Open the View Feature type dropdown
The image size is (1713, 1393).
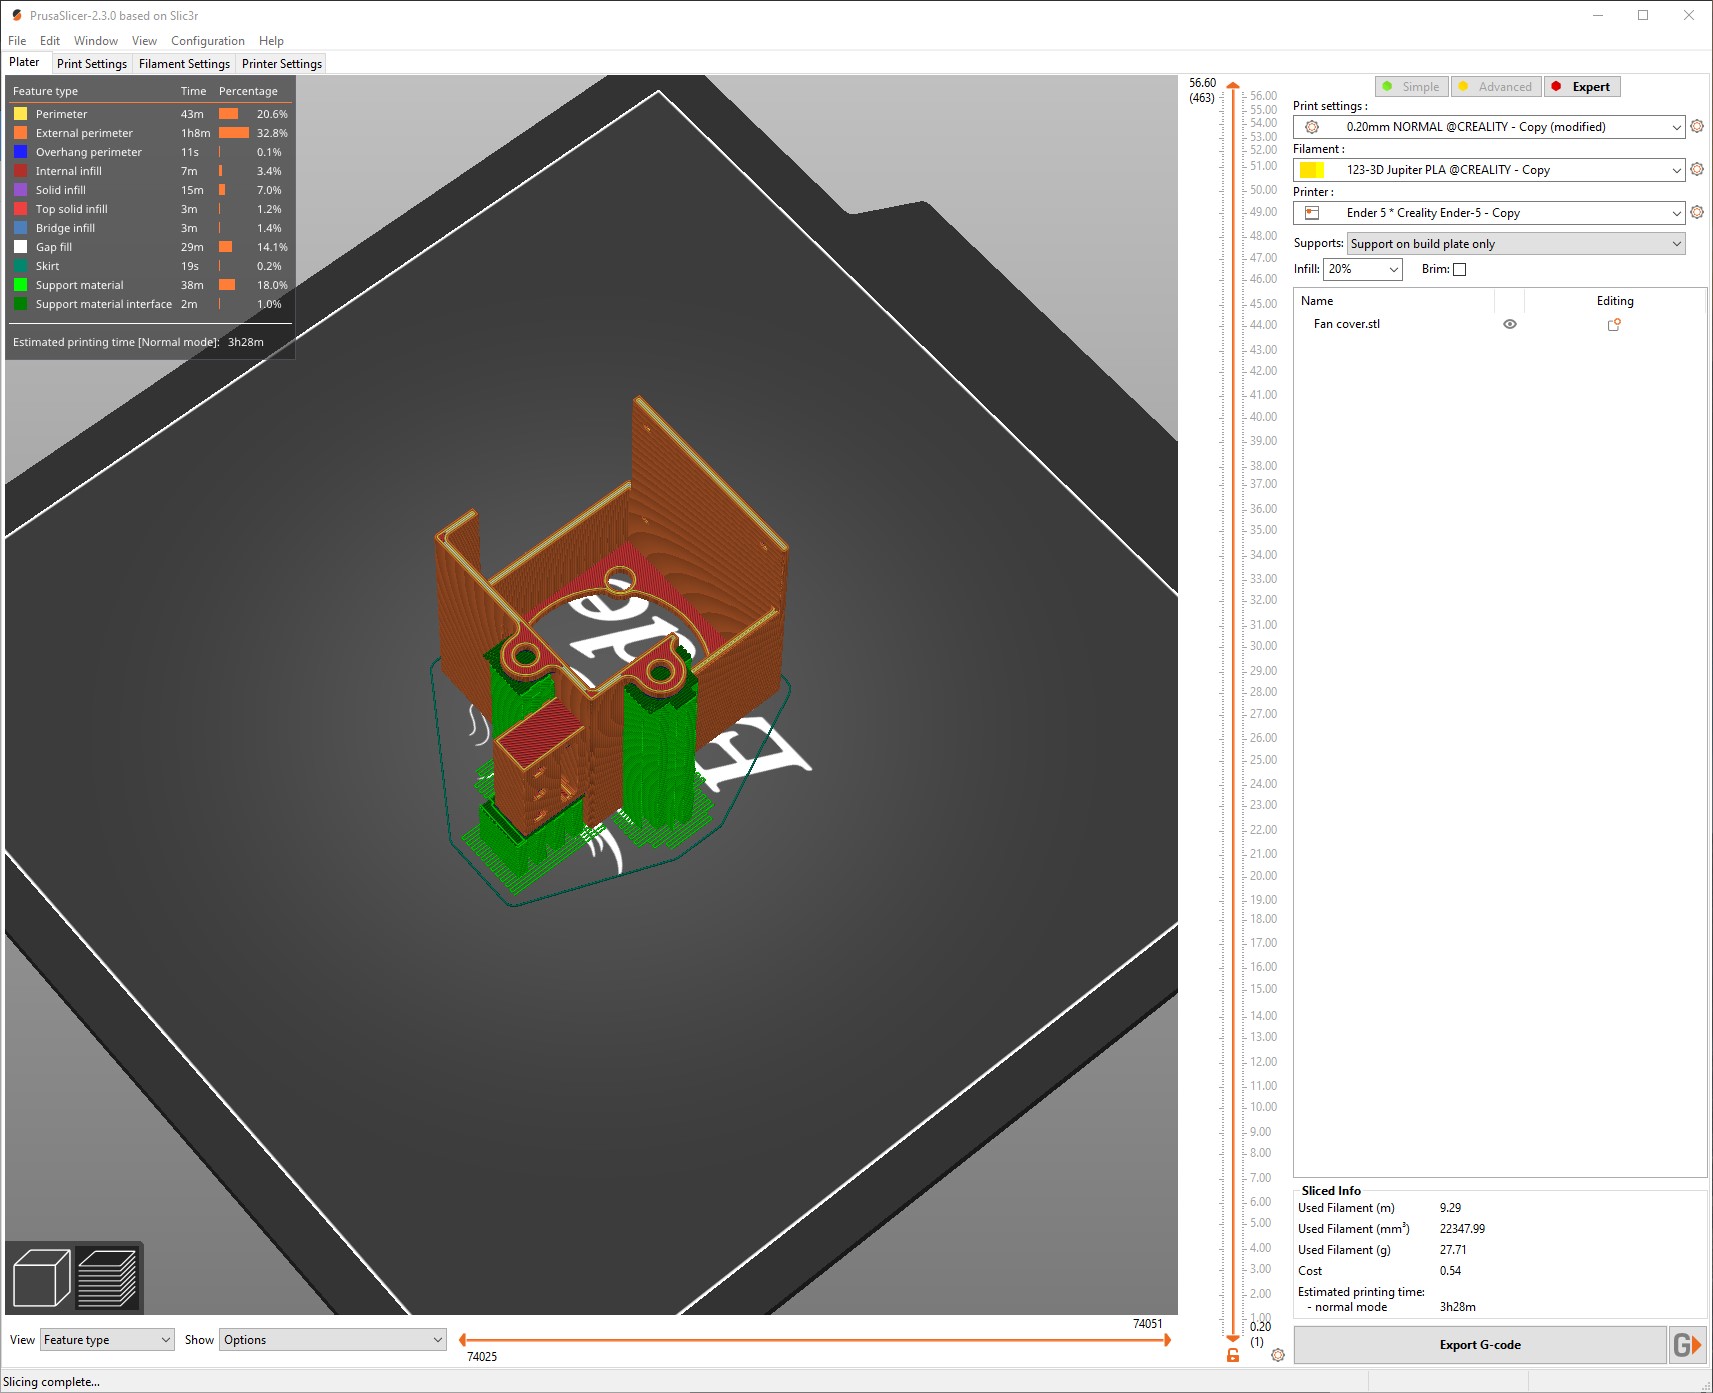107,1340
